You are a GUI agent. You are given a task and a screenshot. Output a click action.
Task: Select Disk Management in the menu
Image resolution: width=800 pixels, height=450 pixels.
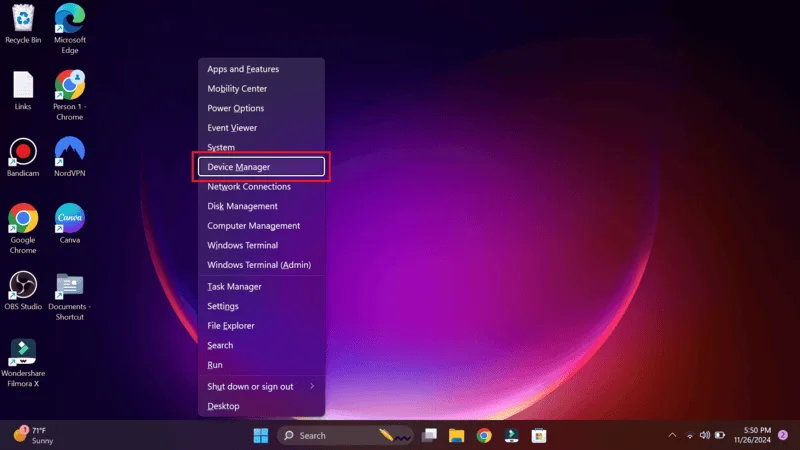point(261,206)
